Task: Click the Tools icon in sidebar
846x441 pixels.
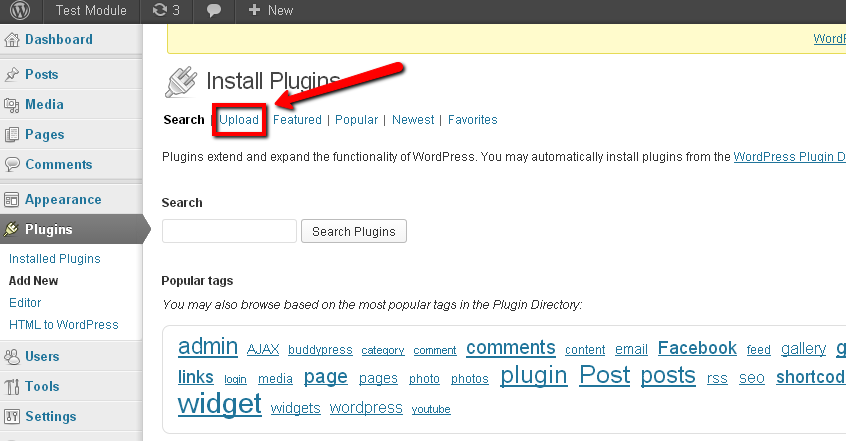Action: coord(11,386)
